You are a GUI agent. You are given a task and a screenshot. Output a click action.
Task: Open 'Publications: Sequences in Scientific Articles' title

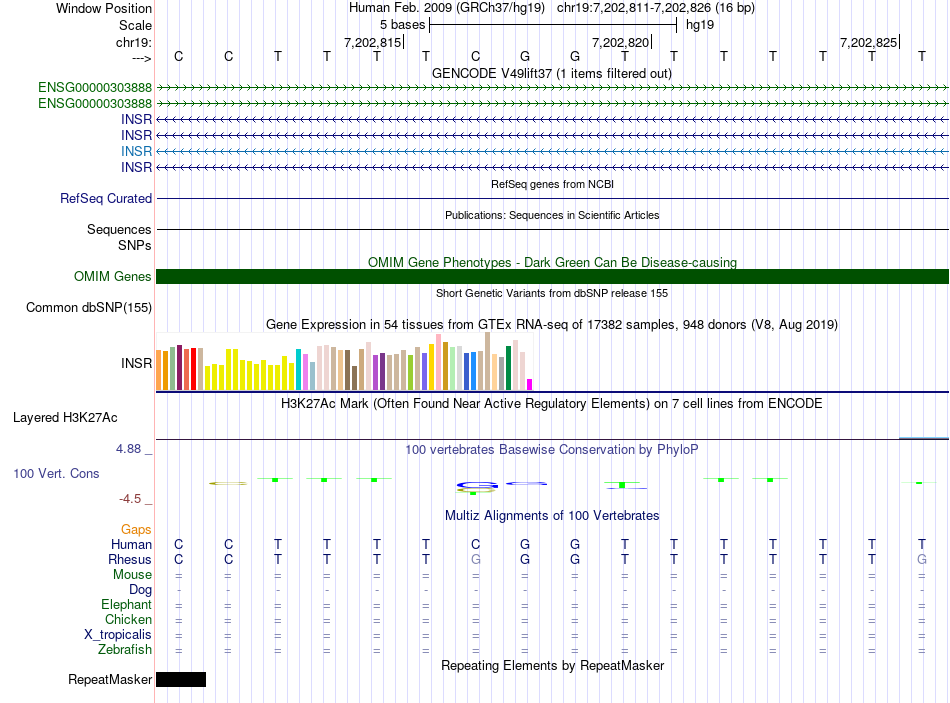552,215
